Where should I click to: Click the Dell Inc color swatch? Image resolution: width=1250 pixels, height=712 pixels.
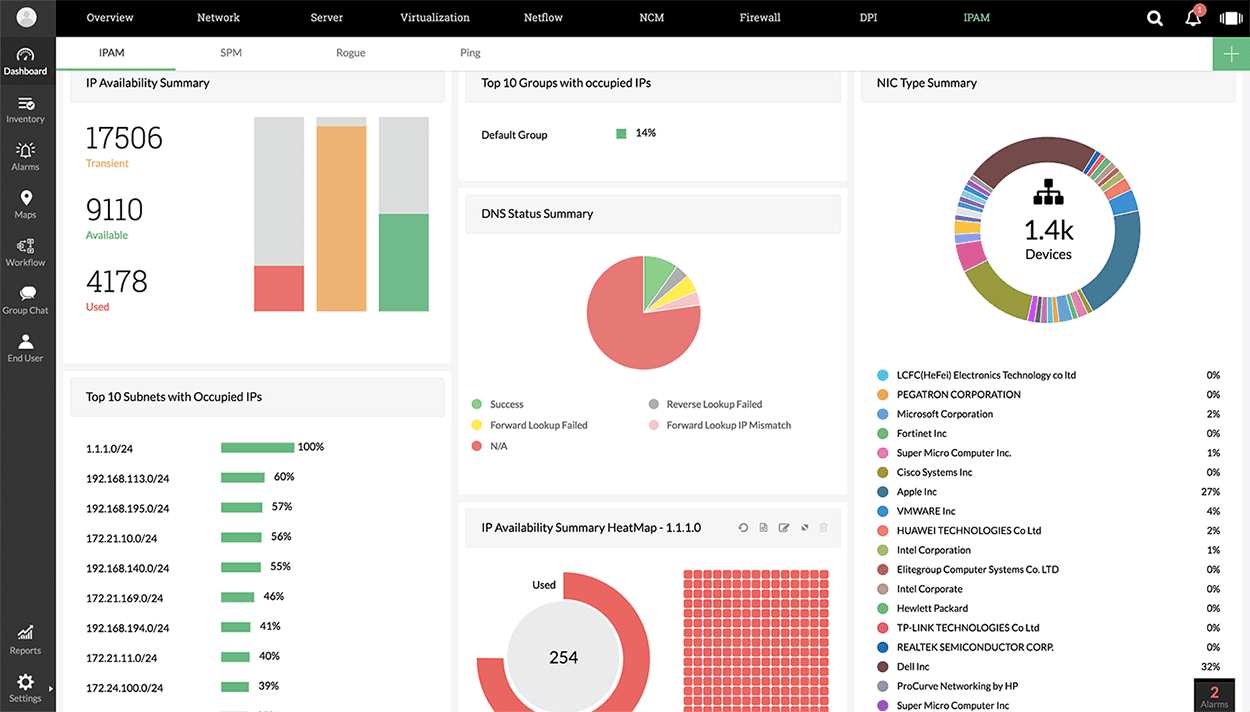883,667
